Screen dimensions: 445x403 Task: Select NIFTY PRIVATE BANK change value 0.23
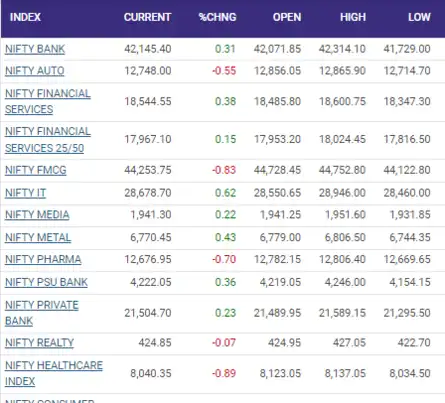point(225,313)
